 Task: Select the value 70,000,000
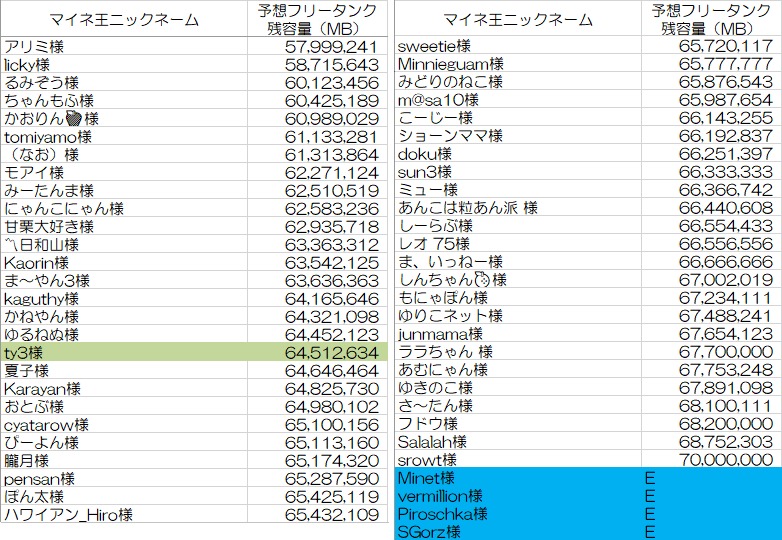pos(726,460)
